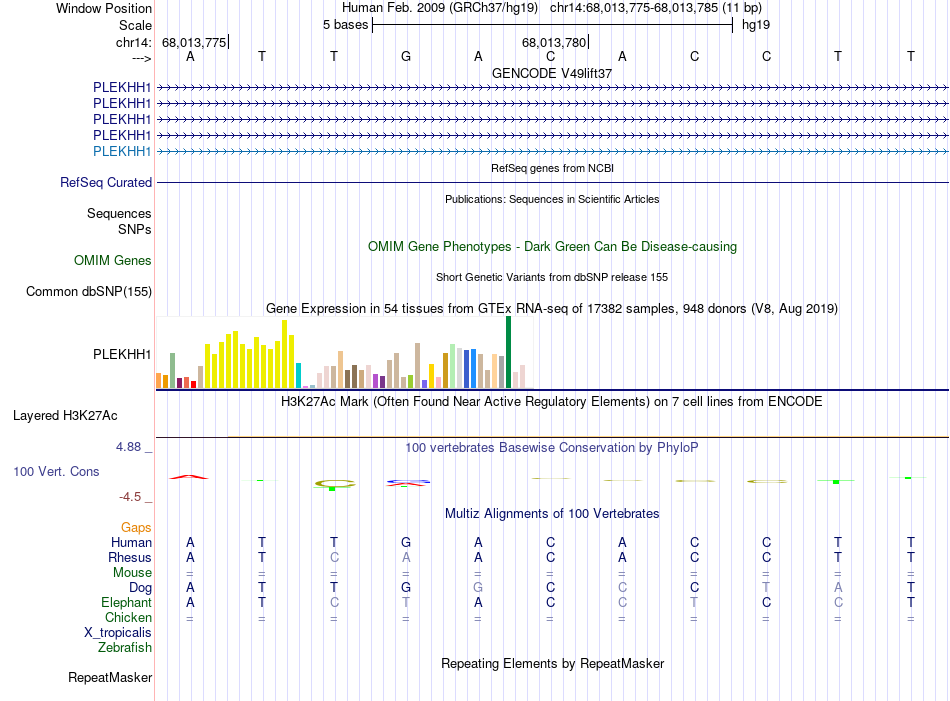This screenshot has height=701, width=950.
Task: Click the OMIM Gene Phenotypes green title
Action: [x=552, y=247]
